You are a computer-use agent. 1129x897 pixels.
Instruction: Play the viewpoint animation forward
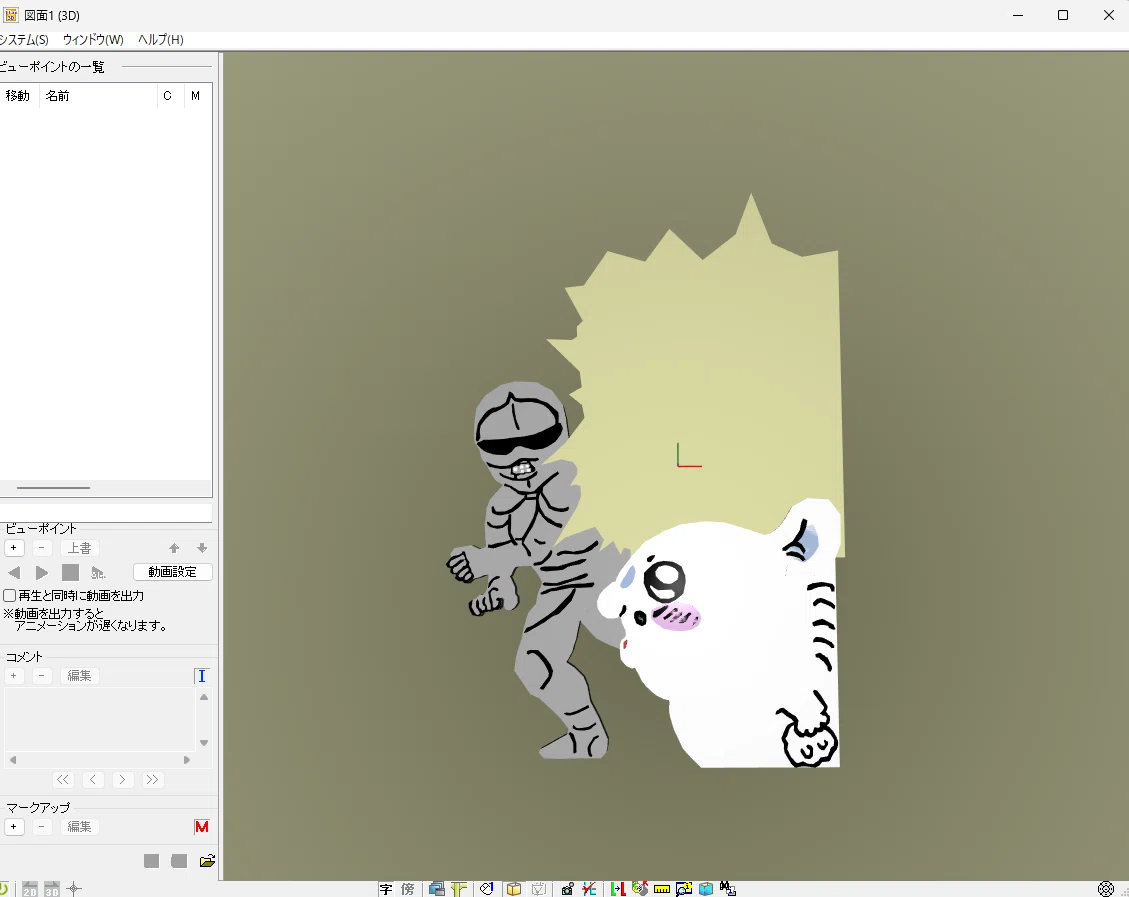pyautogui.click(x=42, y=572)
